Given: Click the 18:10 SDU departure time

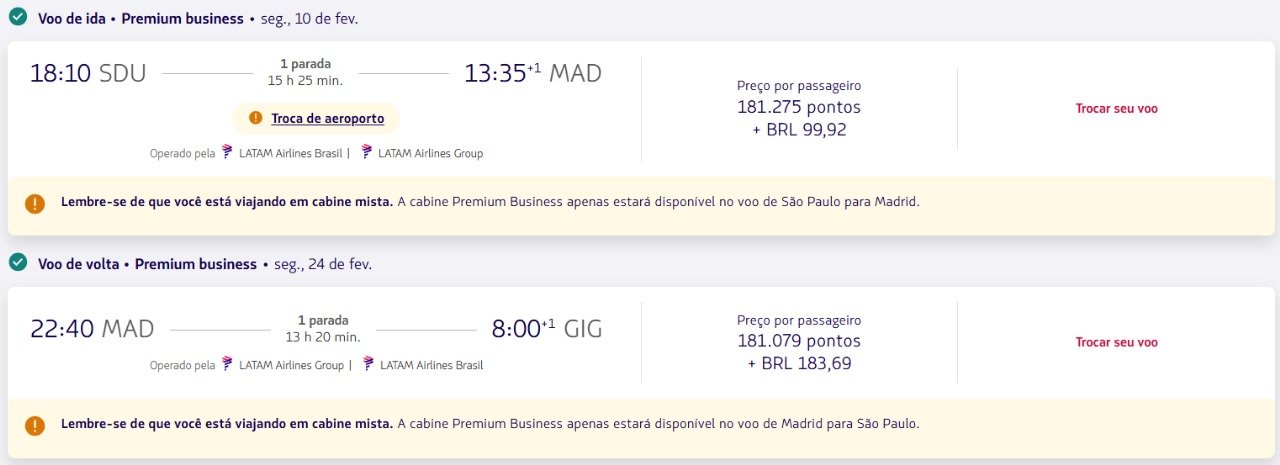Looking at the screenshot, I should point(88,73).
